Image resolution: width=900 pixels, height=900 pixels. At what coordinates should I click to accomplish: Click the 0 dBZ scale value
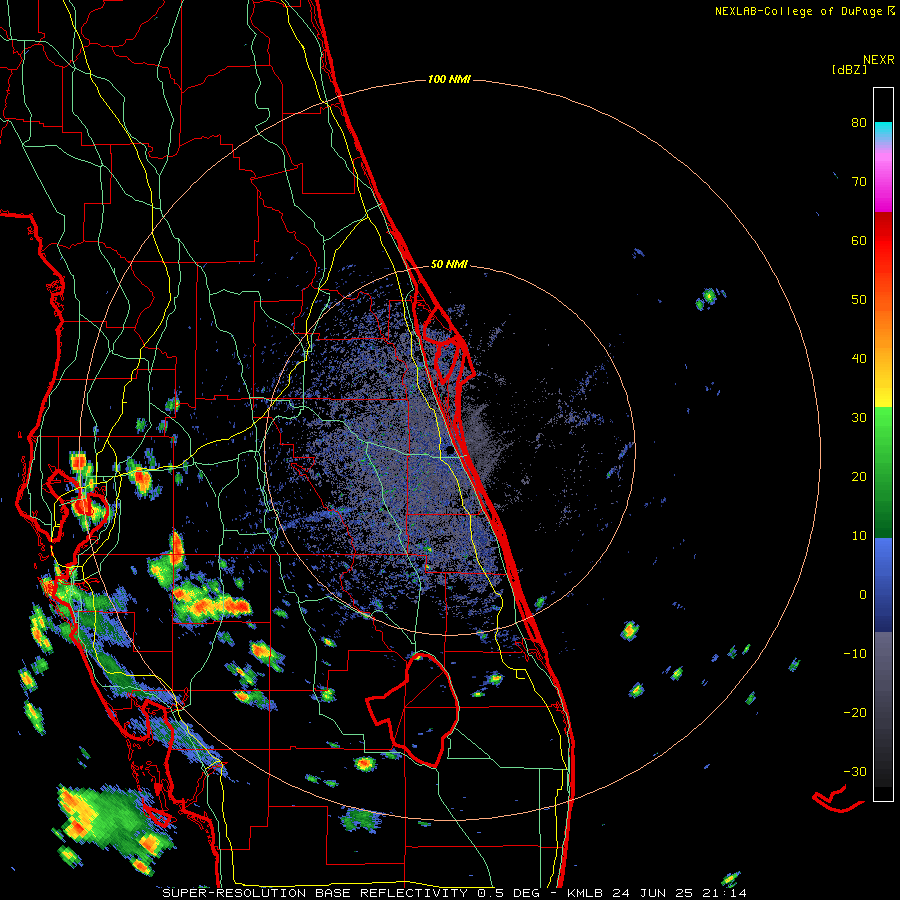tap(863, 595)
